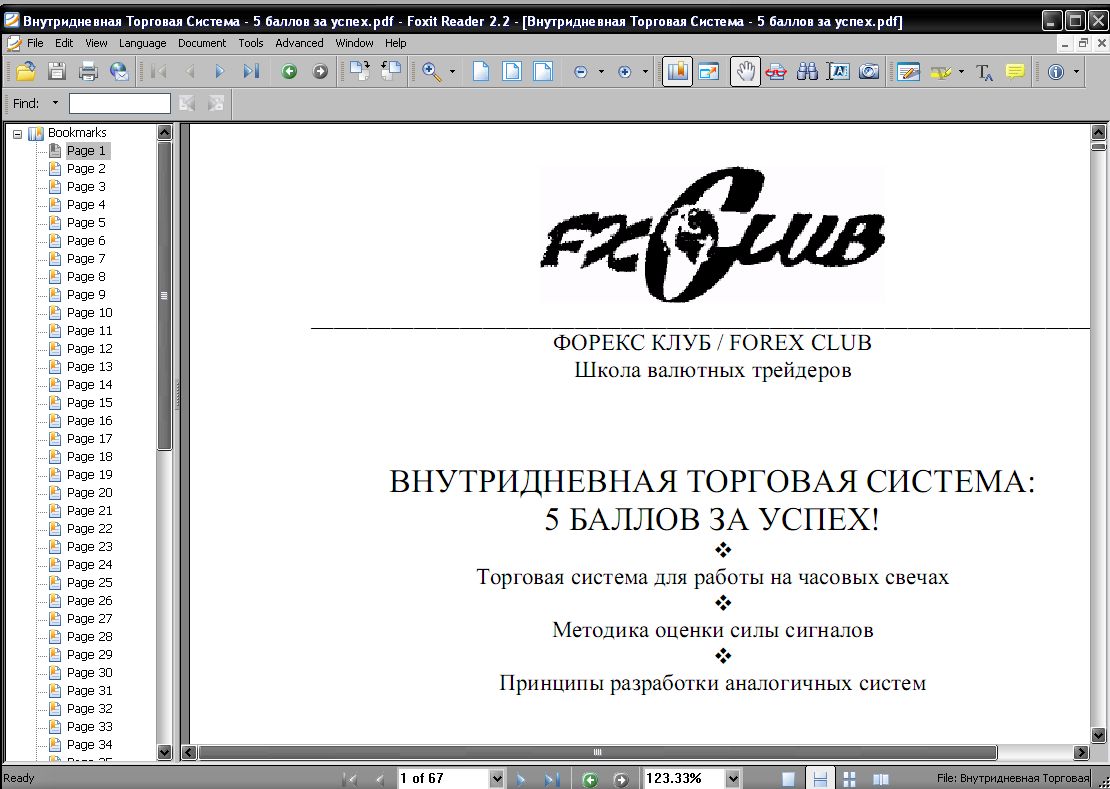This screenshot has width=1110, height=789.
Task: Select the Page 10 bookmark
Action: (x=89, y=313)
